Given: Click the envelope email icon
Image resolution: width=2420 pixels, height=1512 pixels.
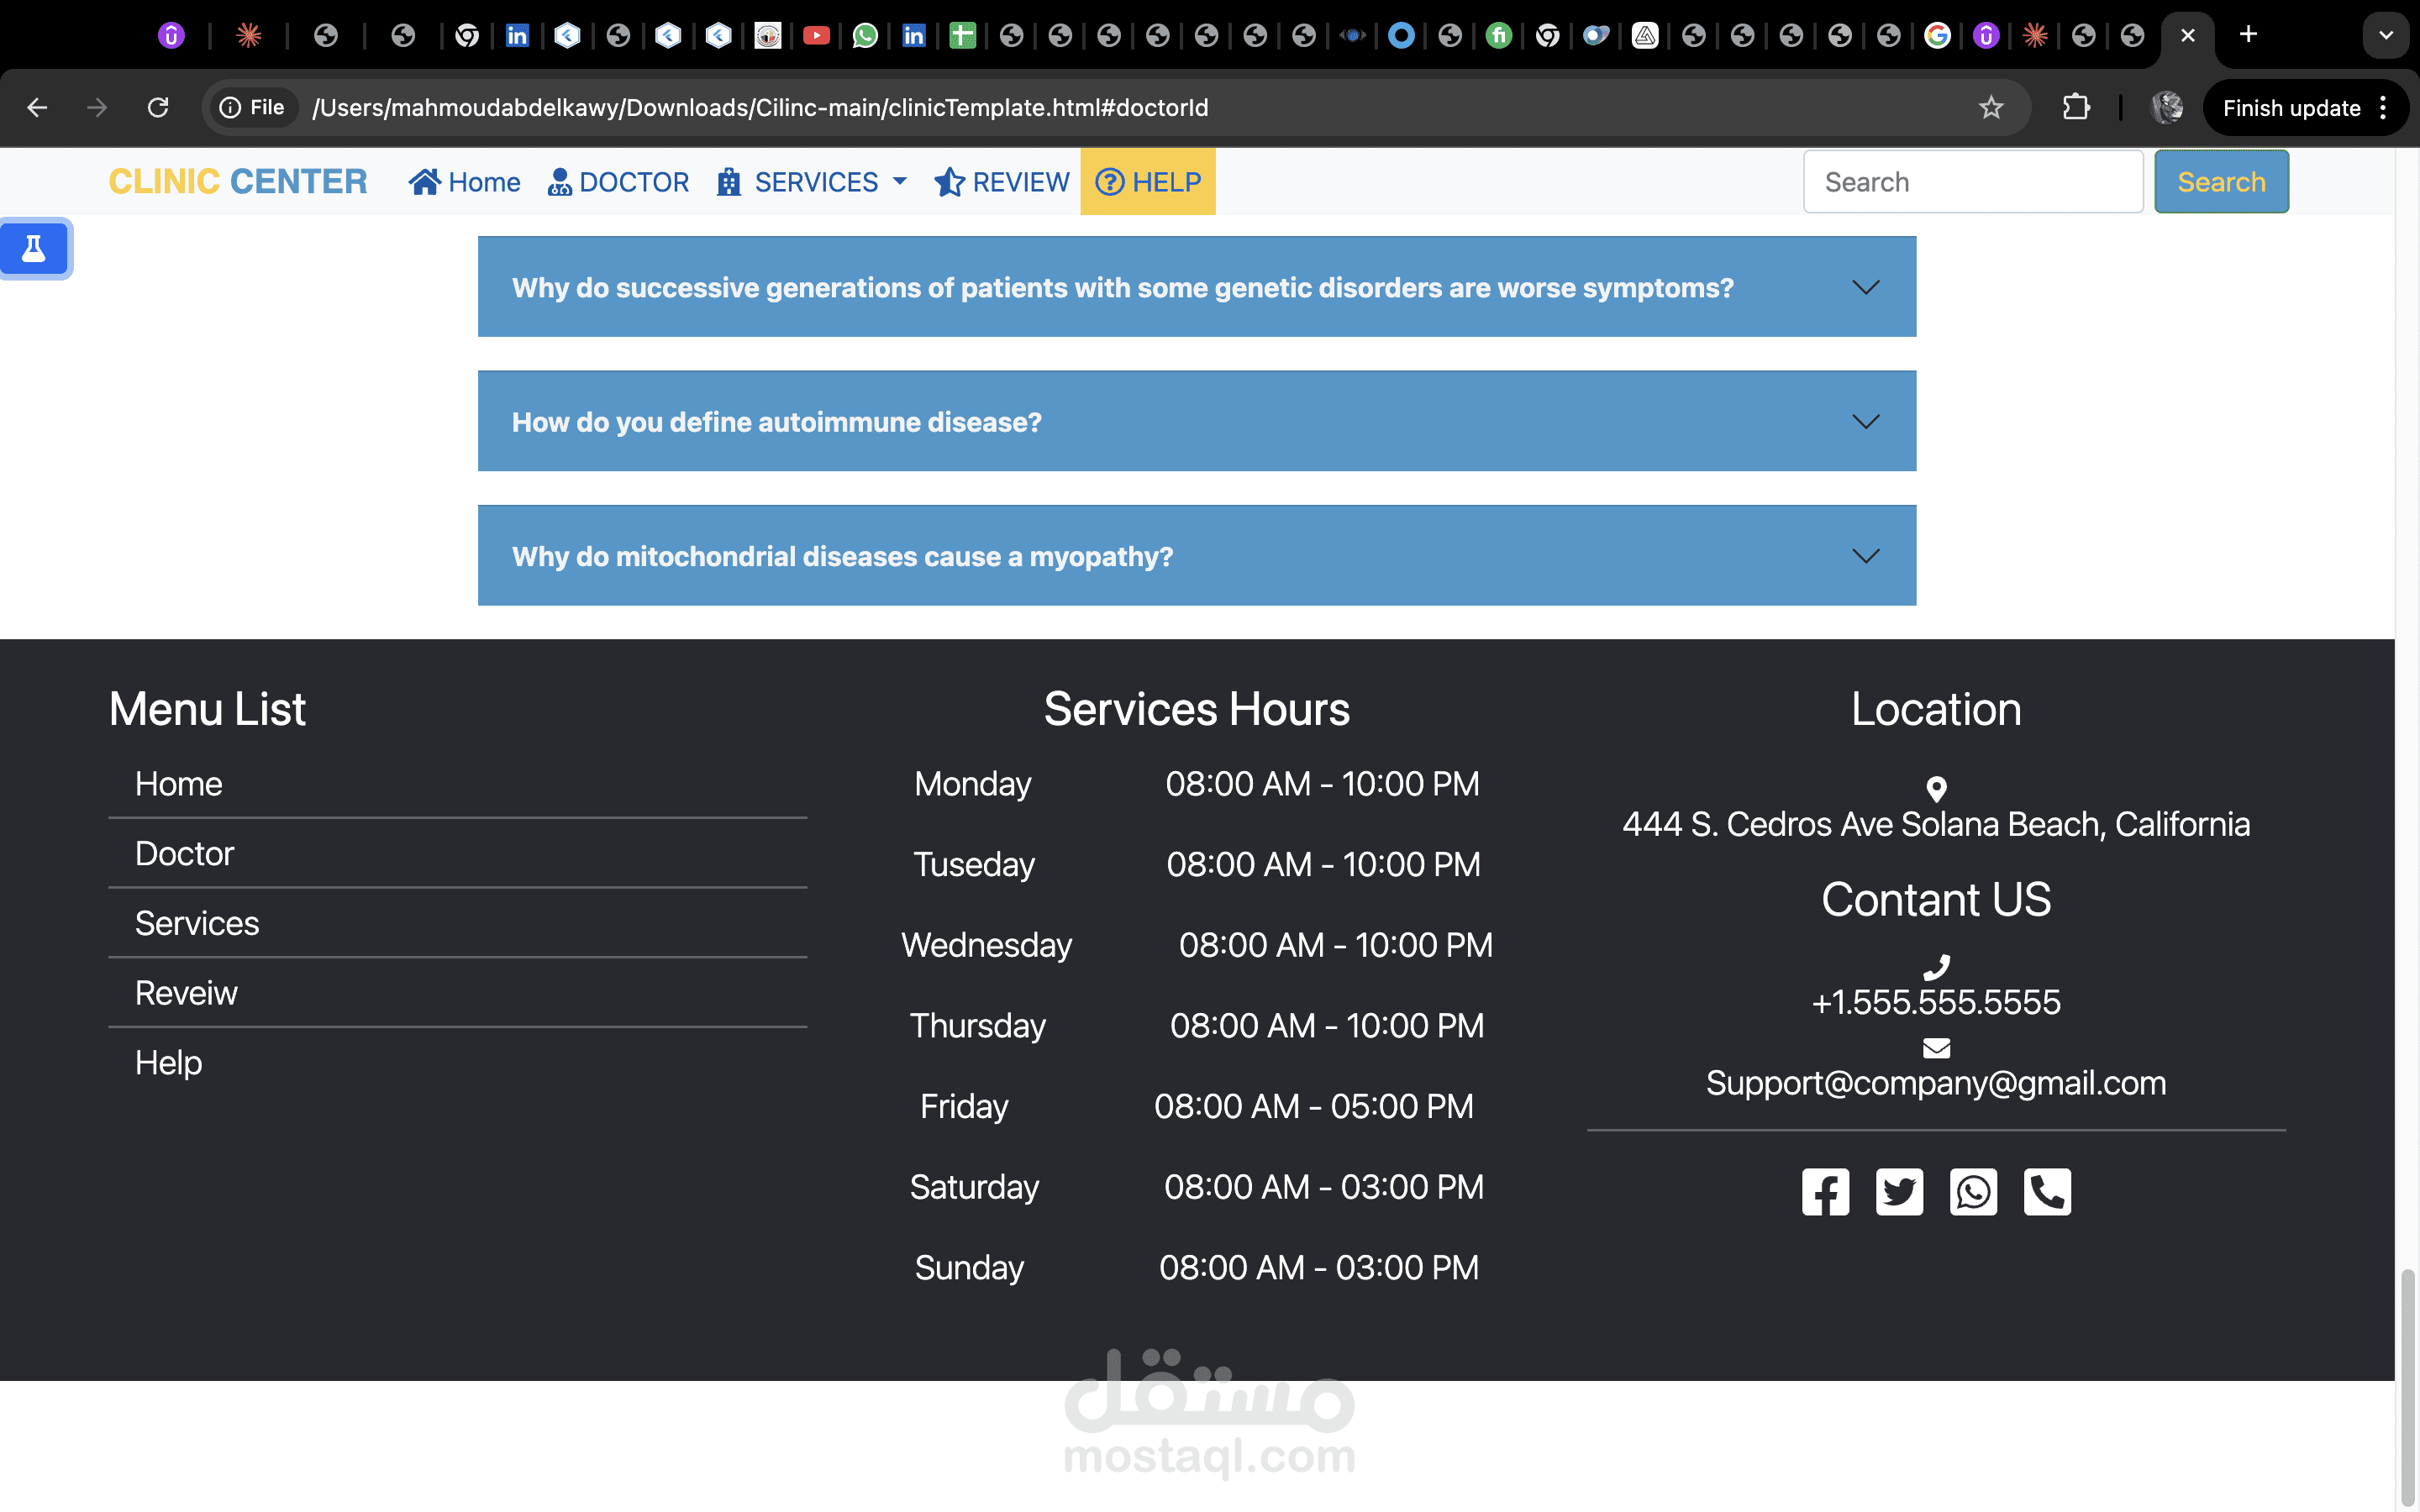Looking at the screenshot, I should click(1936, 1047).
